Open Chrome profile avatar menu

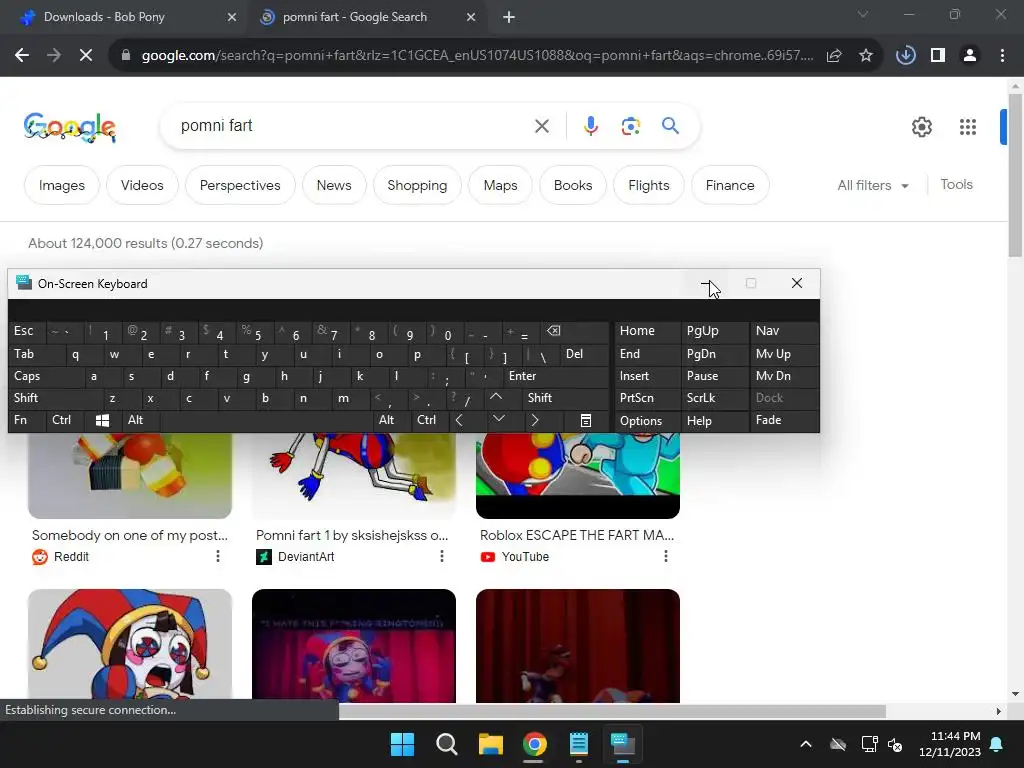point(970,56)
